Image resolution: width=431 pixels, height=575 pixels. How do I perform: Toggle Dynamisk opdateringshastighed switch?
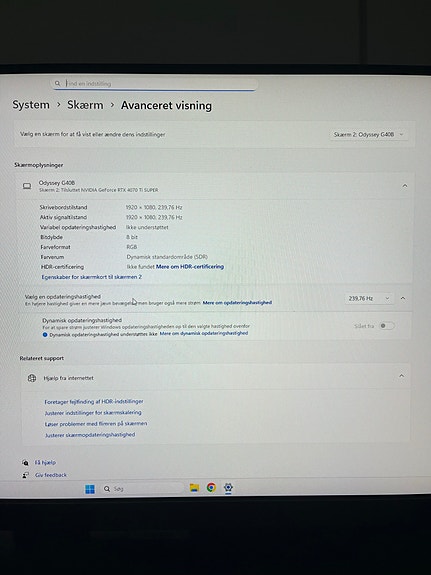pos(387,326)
